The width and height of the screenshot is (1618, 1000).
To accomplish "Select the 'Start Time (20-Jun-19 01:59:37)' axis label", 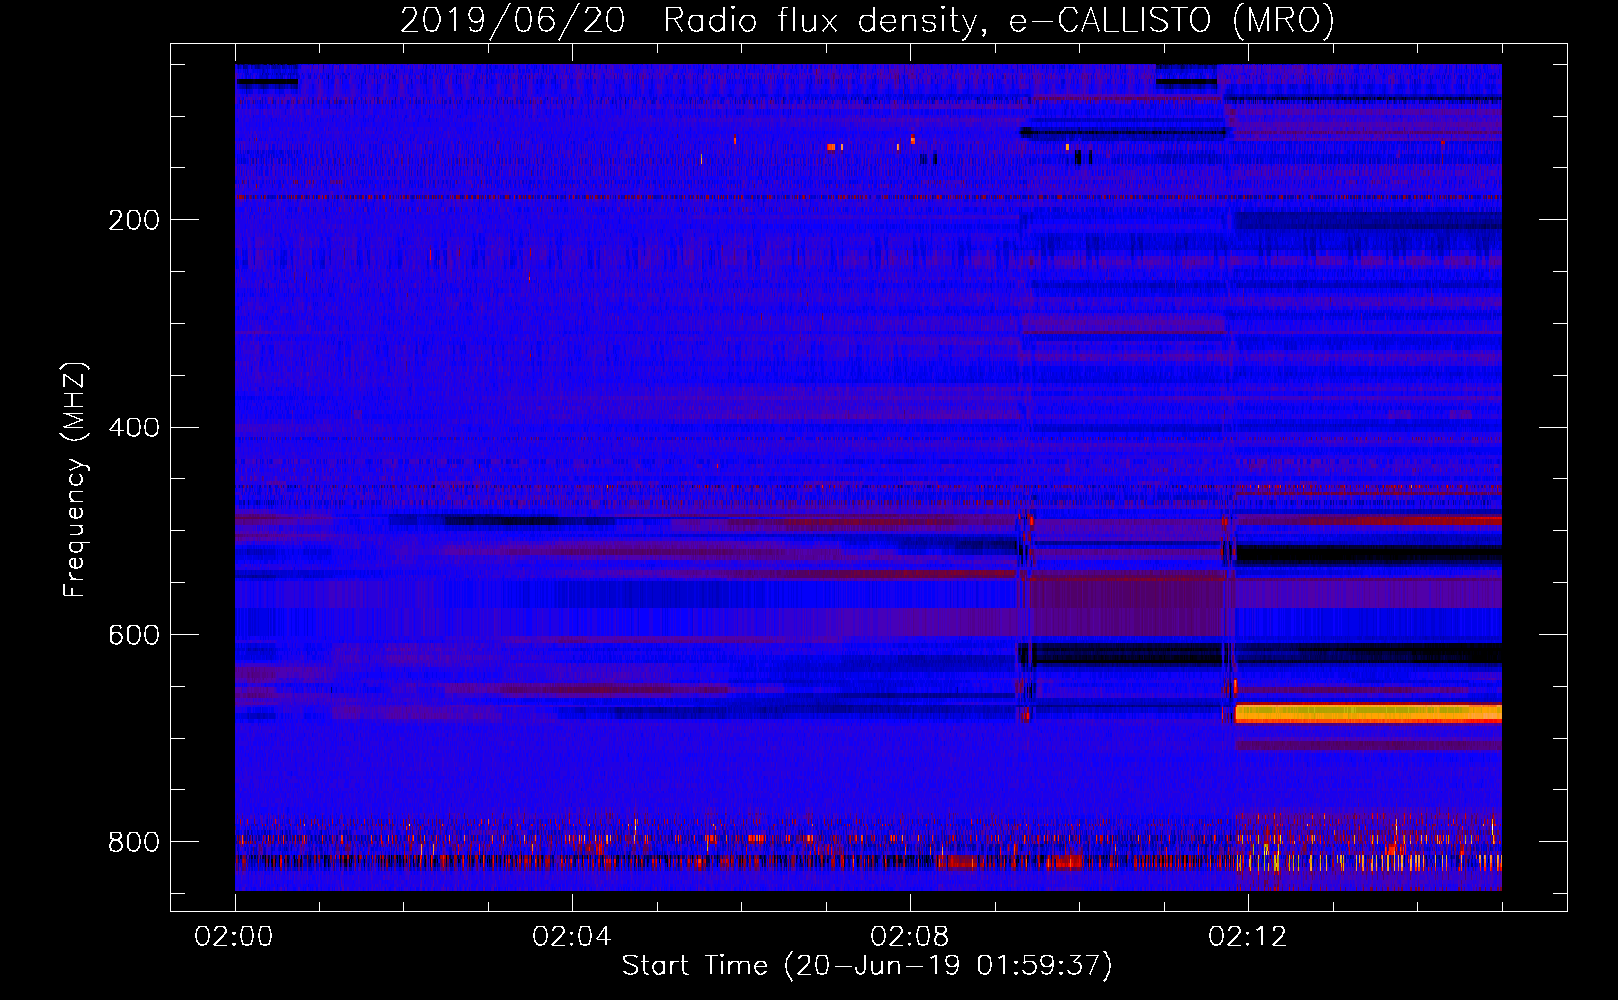I will click(x=867, y=966).
